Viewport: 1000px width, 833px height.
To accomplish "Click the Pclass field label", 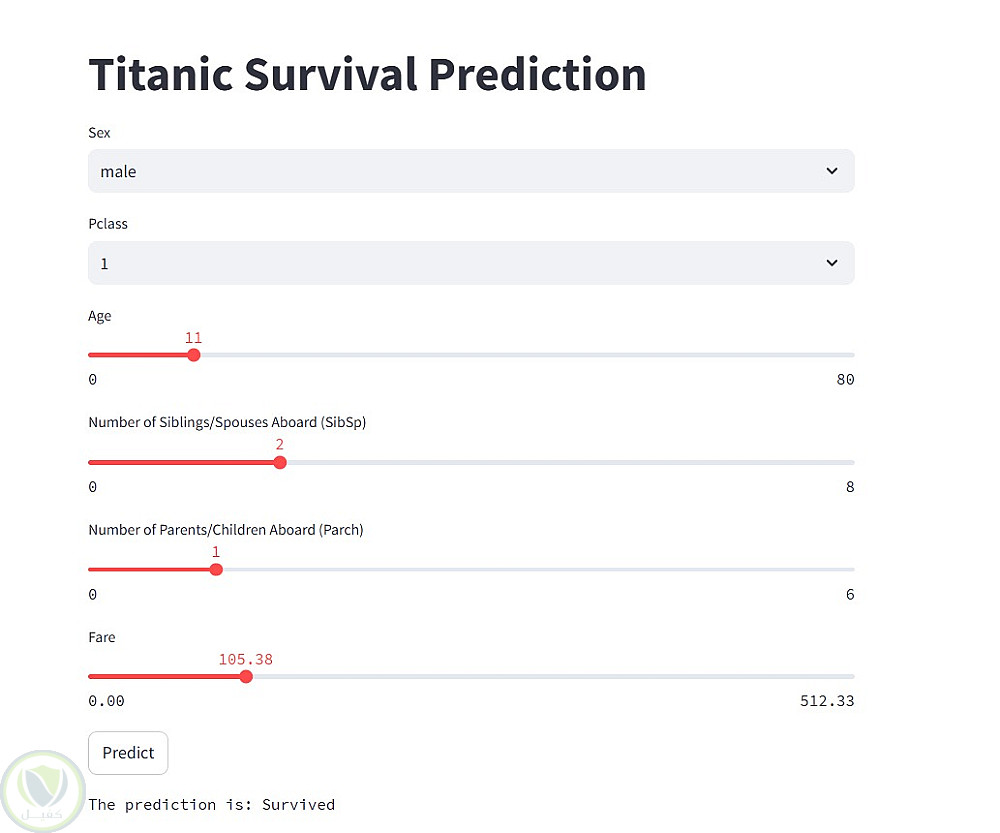I will coord(108,224).
